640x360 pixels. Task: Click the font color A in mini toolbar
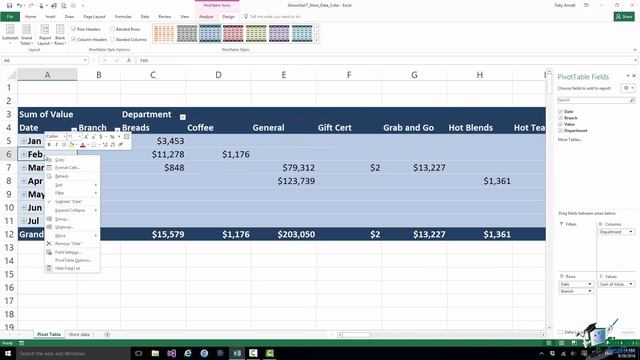pos(82,144)
